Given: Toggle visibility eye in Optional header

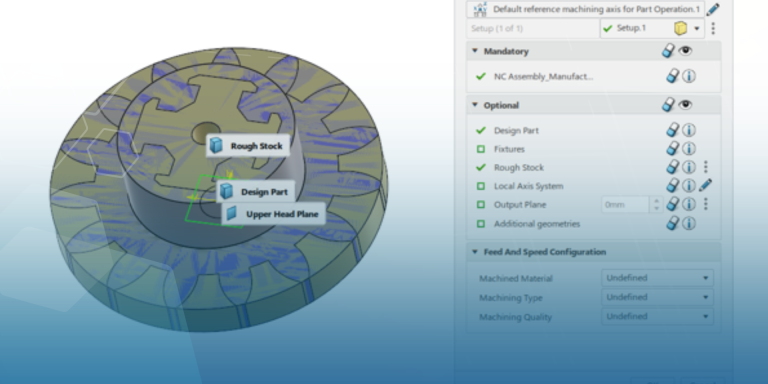Looking at the screenshot, I should coord(685,104).
